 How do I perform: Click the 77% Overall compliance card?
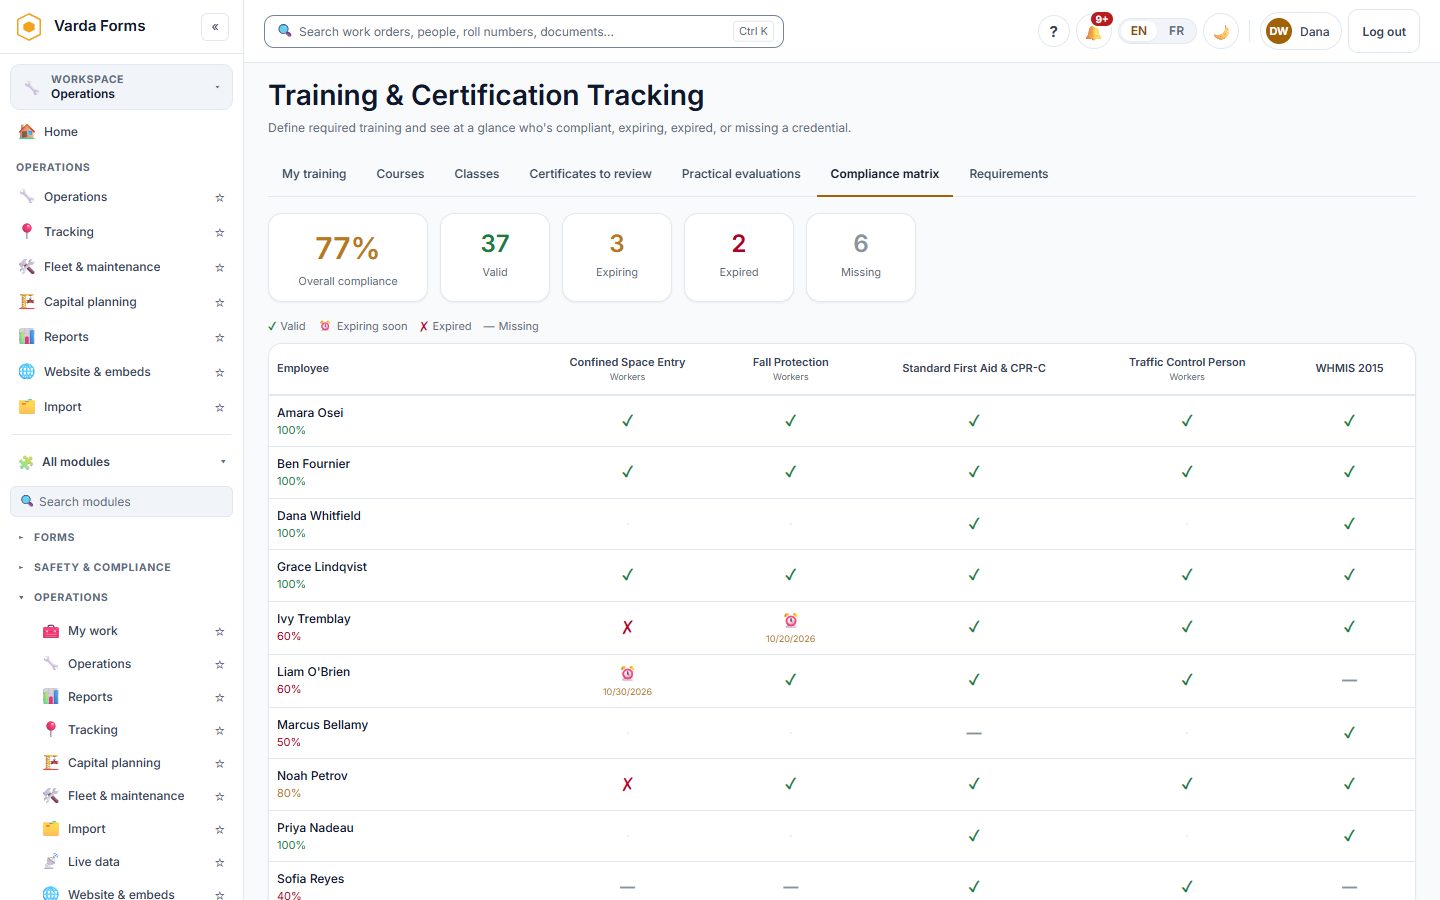[x=348, y=257]
